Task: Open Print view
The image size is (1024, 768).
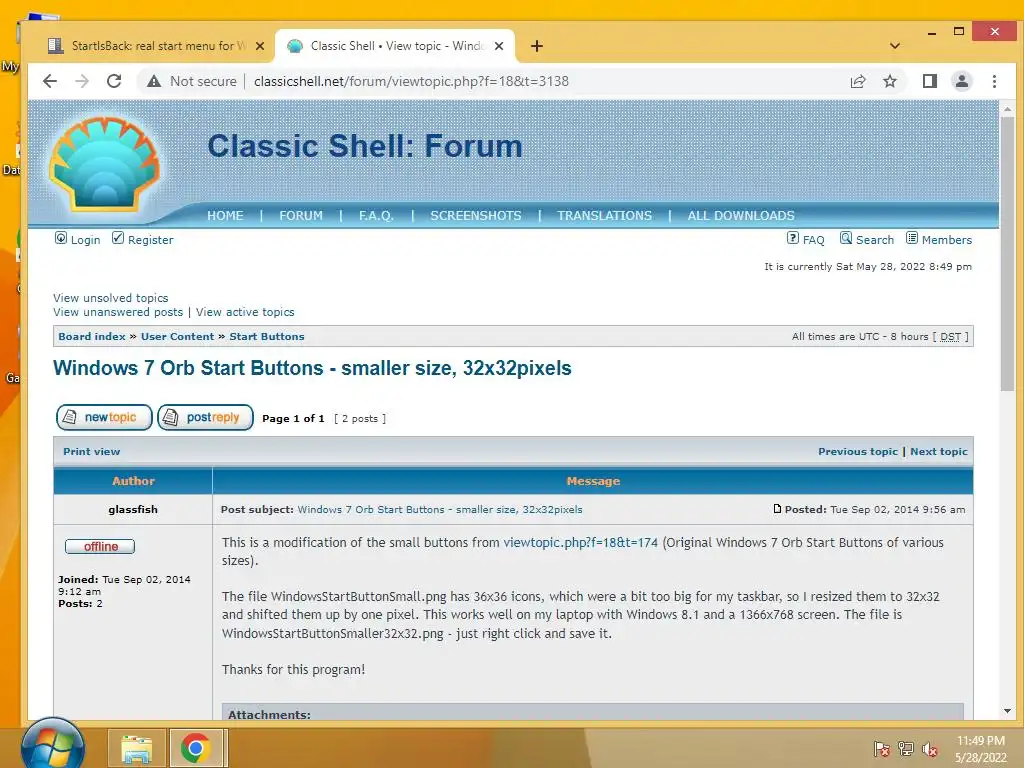Action: click(91, 451)
